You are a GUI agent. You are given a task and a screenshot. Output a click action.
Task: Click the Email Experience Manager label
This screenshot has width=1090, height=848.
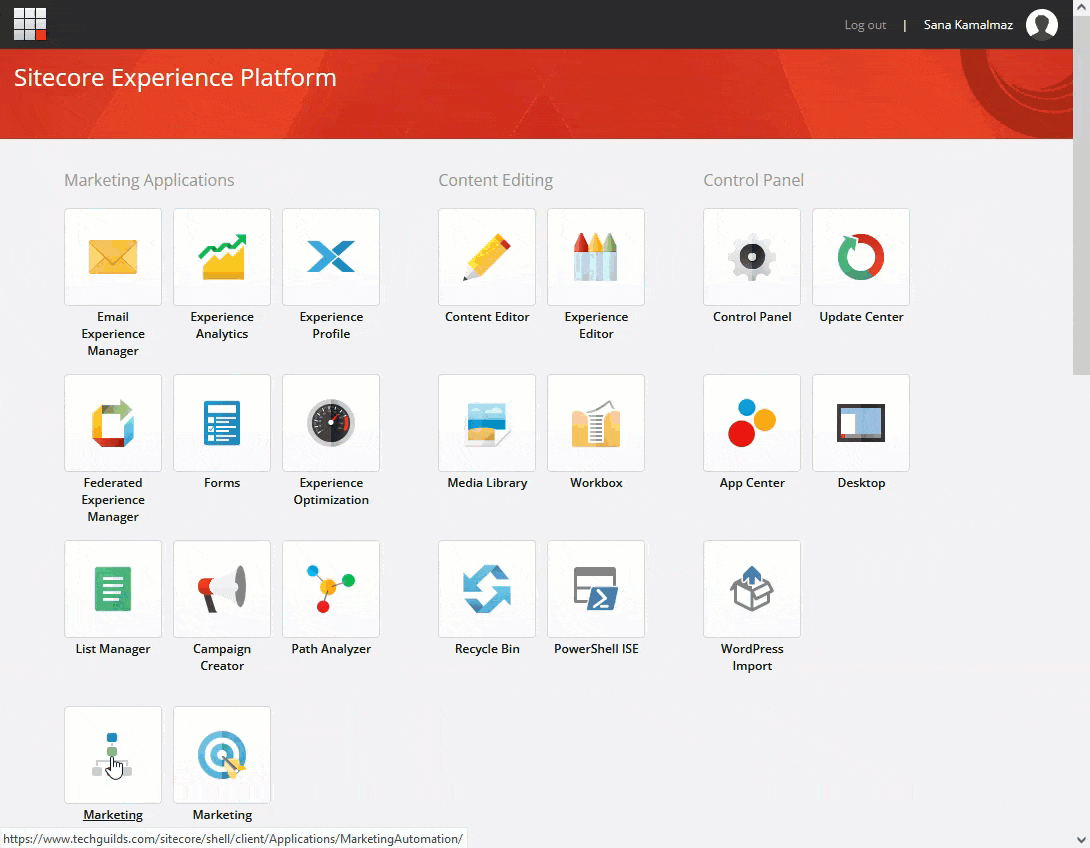[x=113, y=334]
